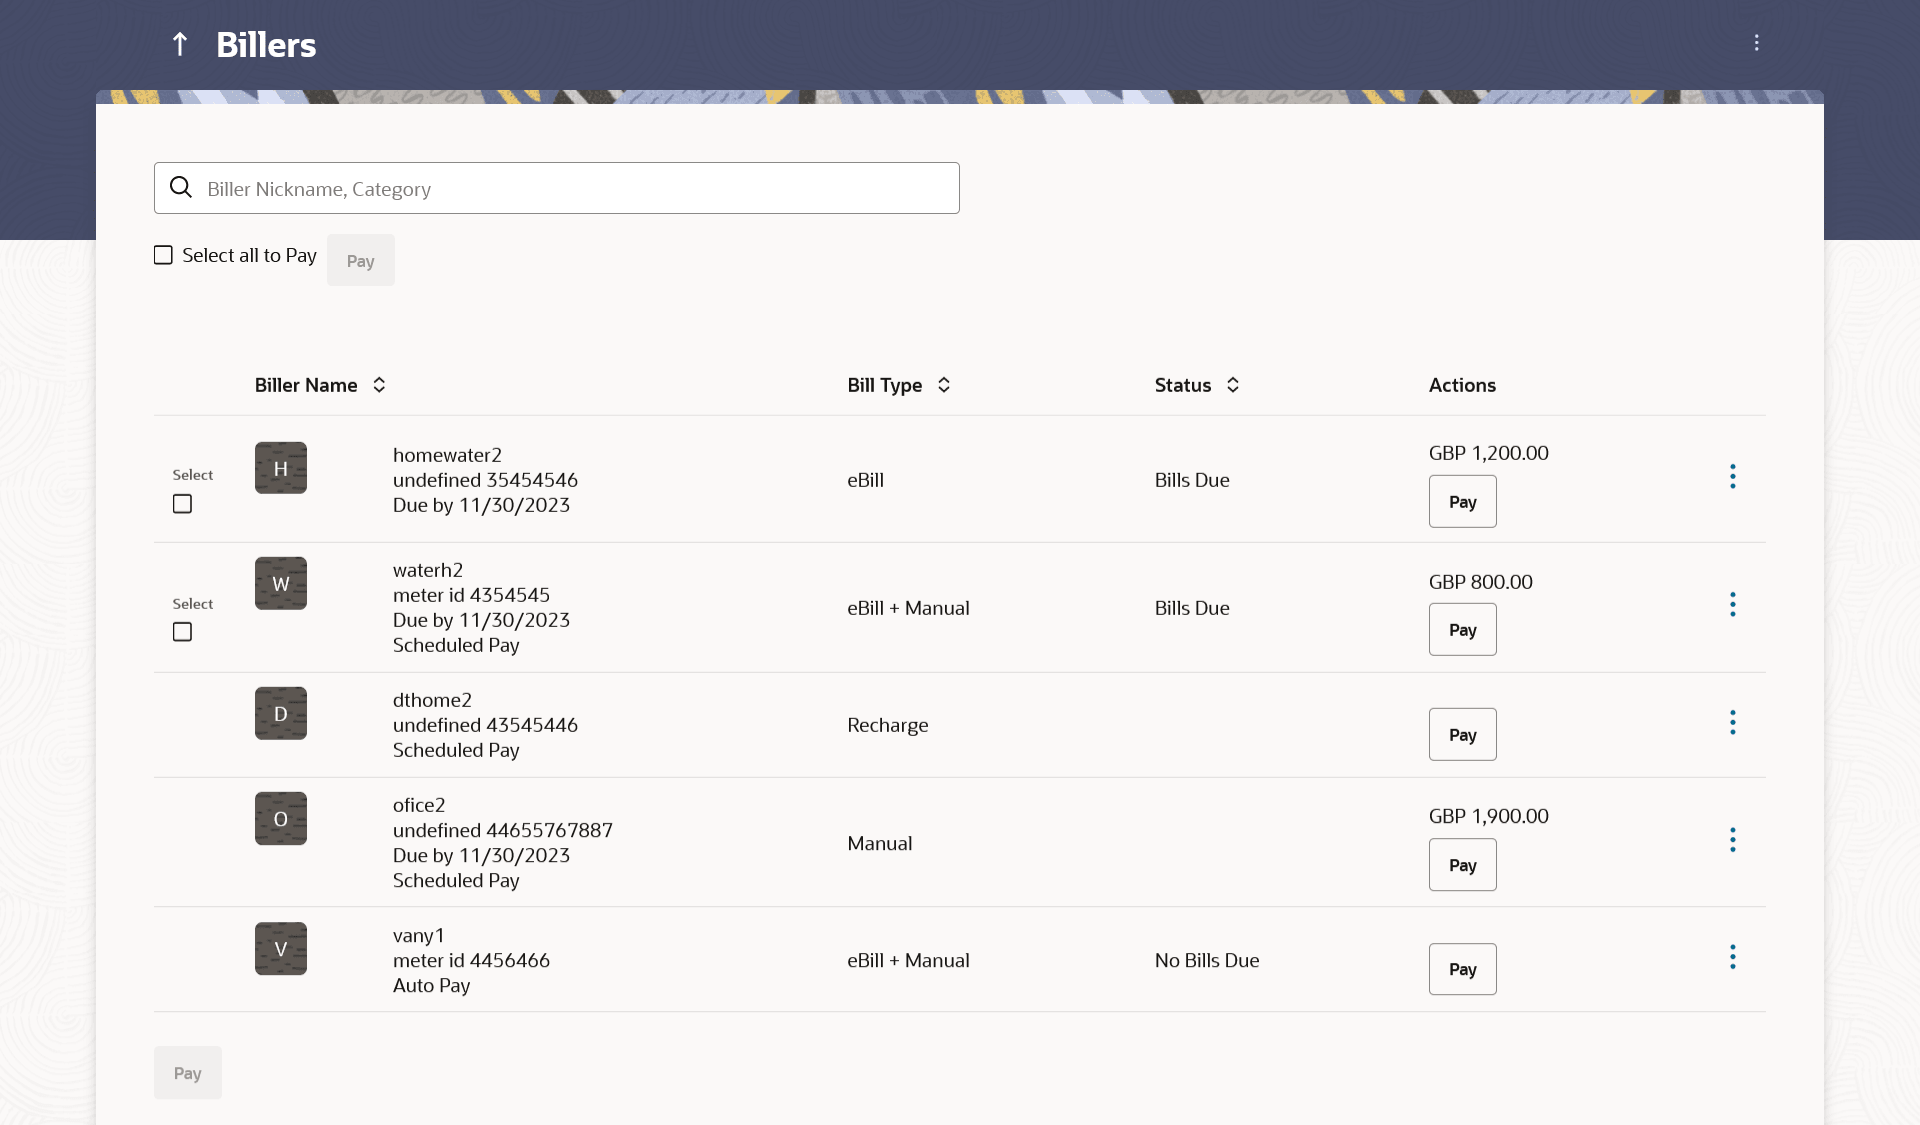1920x1125 pixels.
Task: Click Pay for vany1 biller
Action: tap(1462, 969)
